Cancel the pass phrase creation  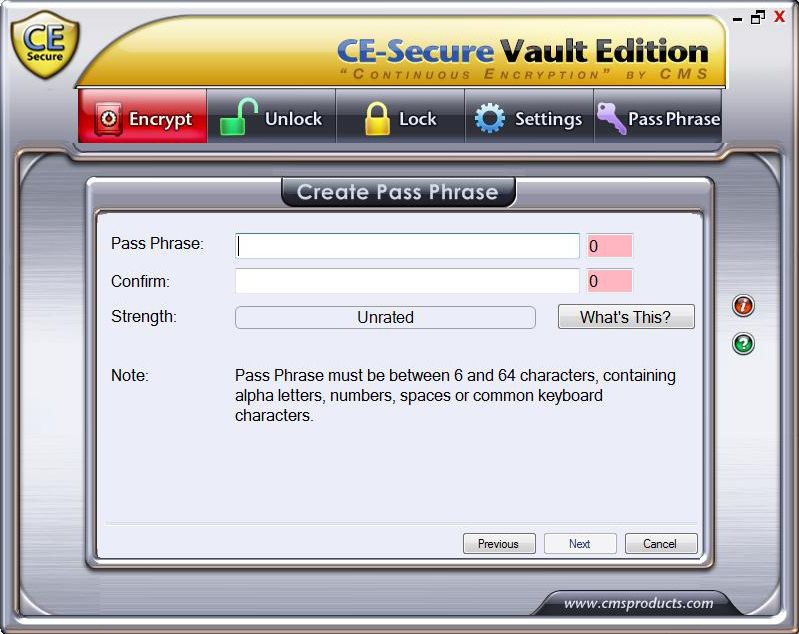click(x=661, y=543)
